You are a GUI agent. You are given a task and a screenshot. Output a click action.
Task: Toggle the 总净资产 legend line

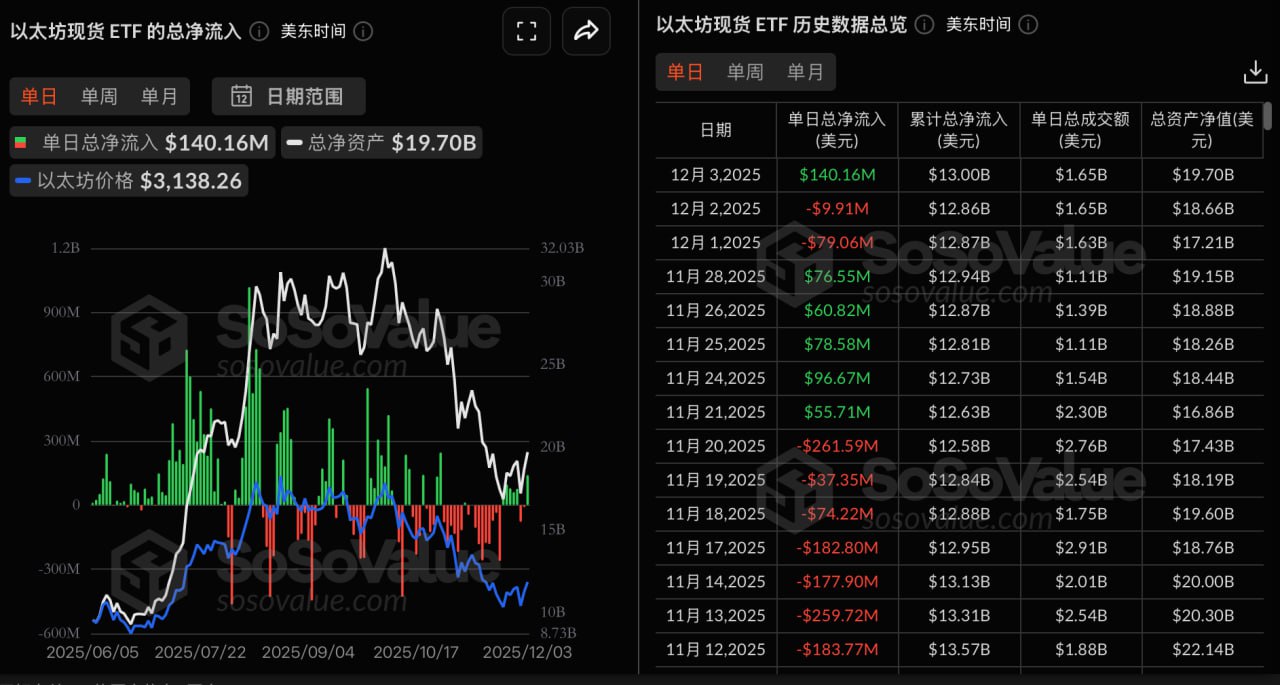click(380, 143)
